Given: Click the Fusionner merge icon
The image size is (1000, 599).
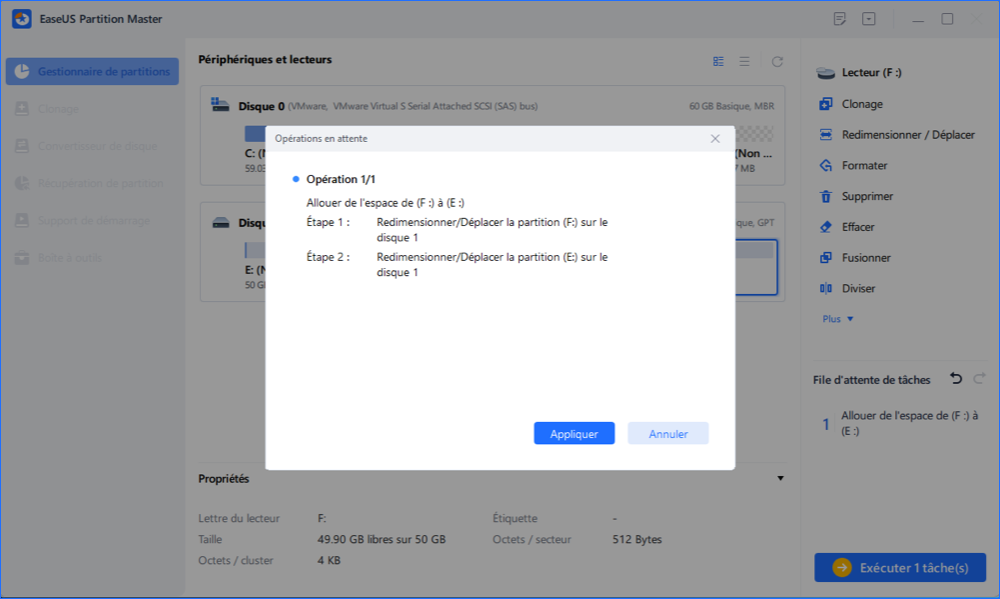Looking at the screenshot, I should 826,258.
